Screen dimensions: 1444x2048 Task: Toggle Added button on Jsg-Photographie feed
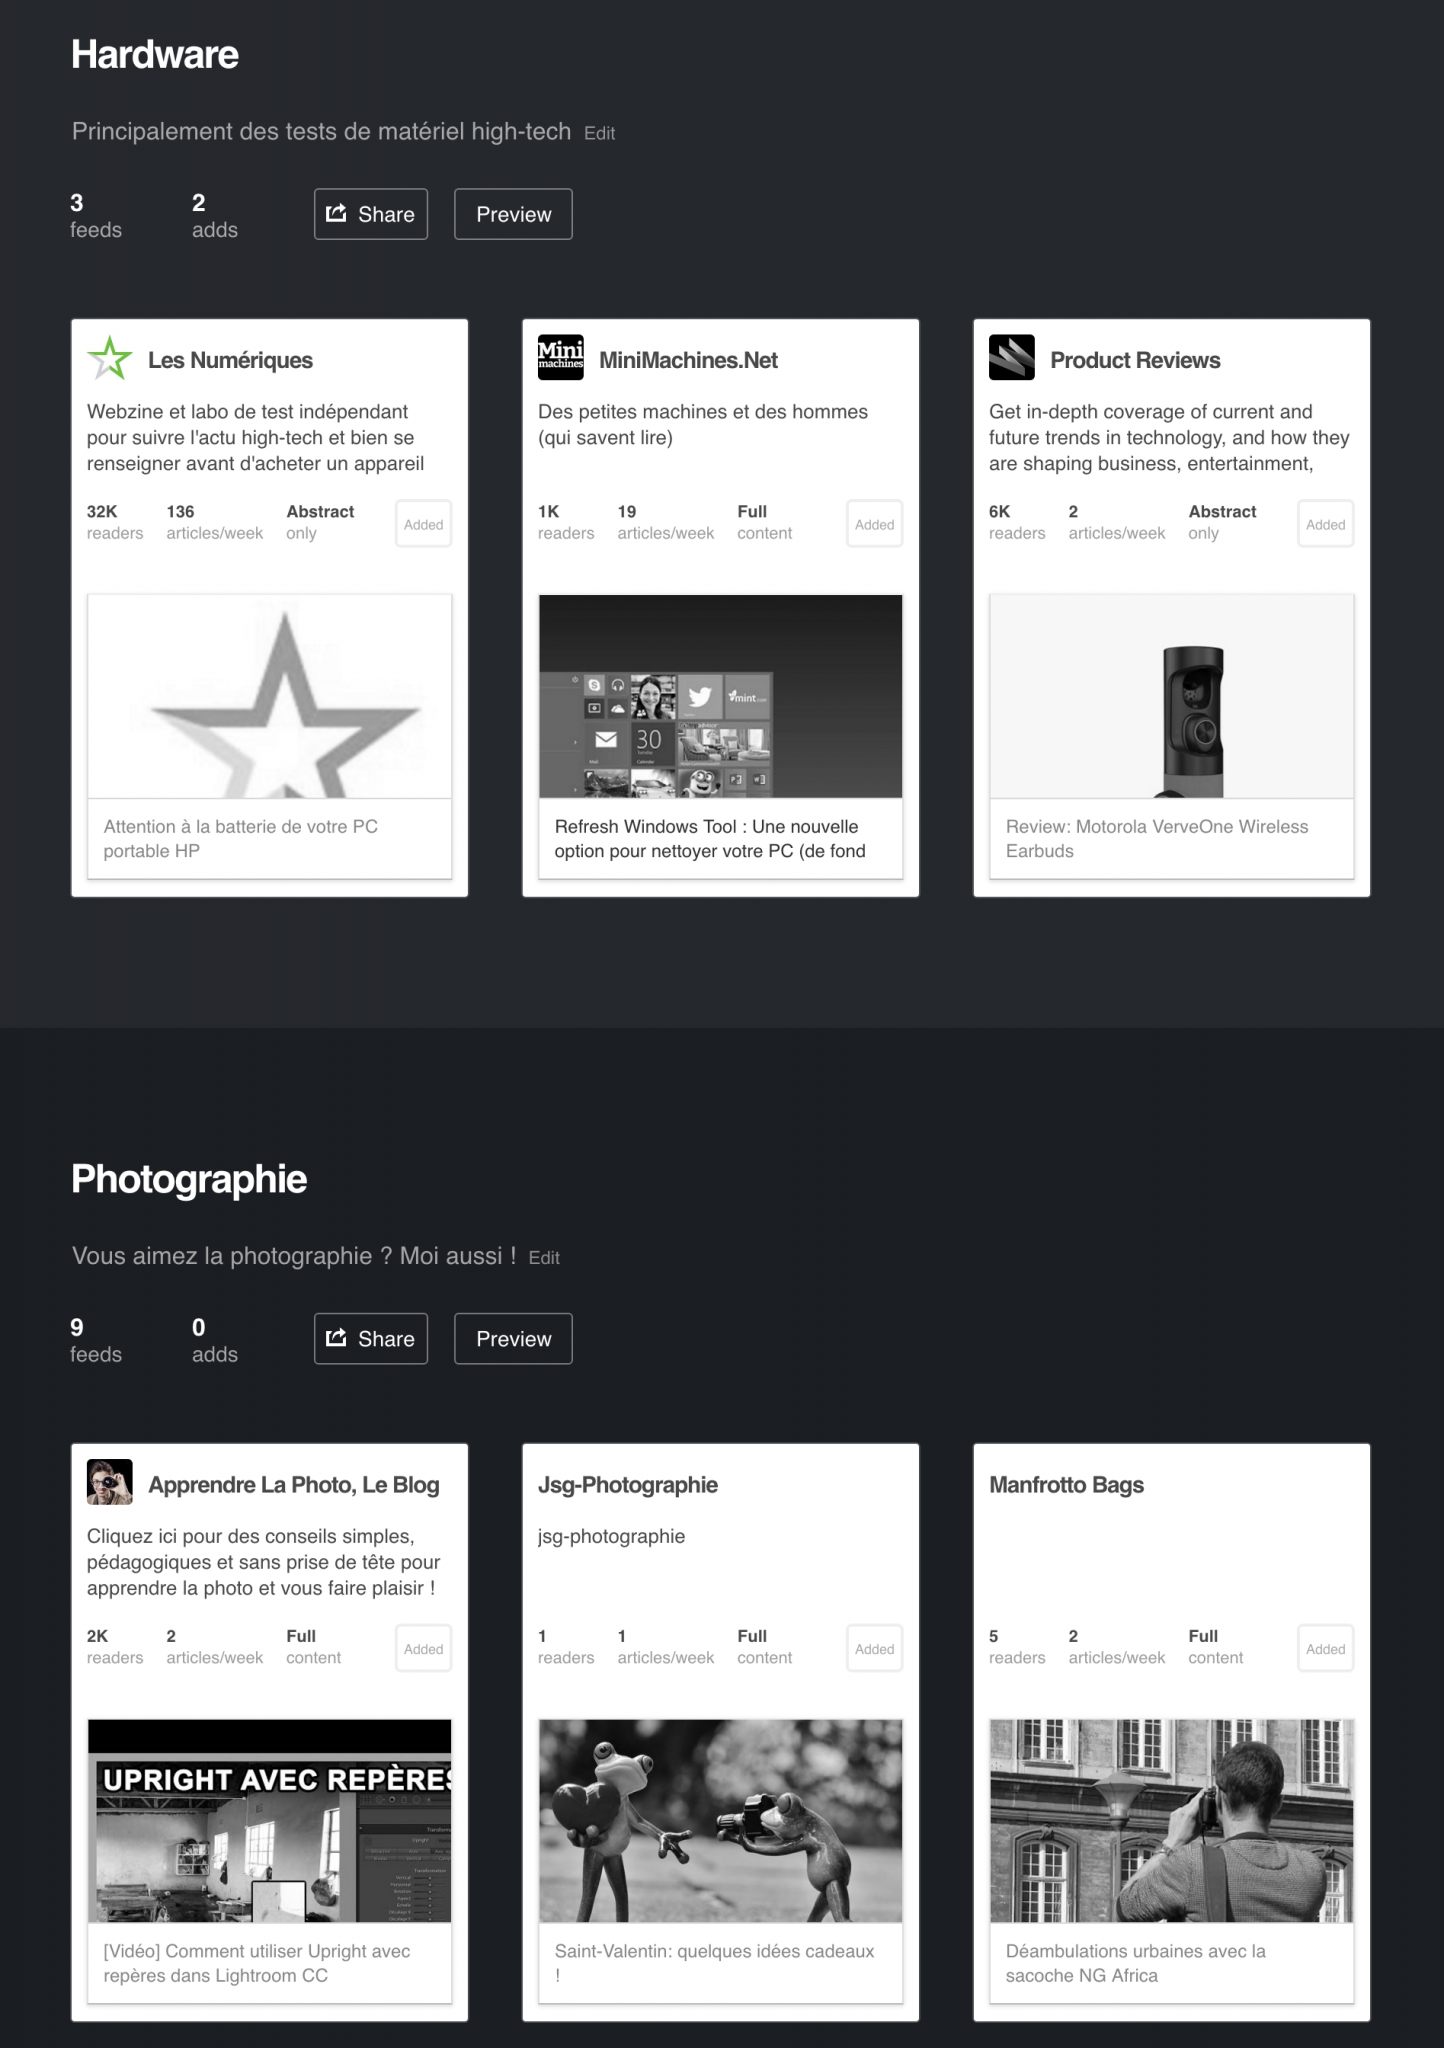875,1649
